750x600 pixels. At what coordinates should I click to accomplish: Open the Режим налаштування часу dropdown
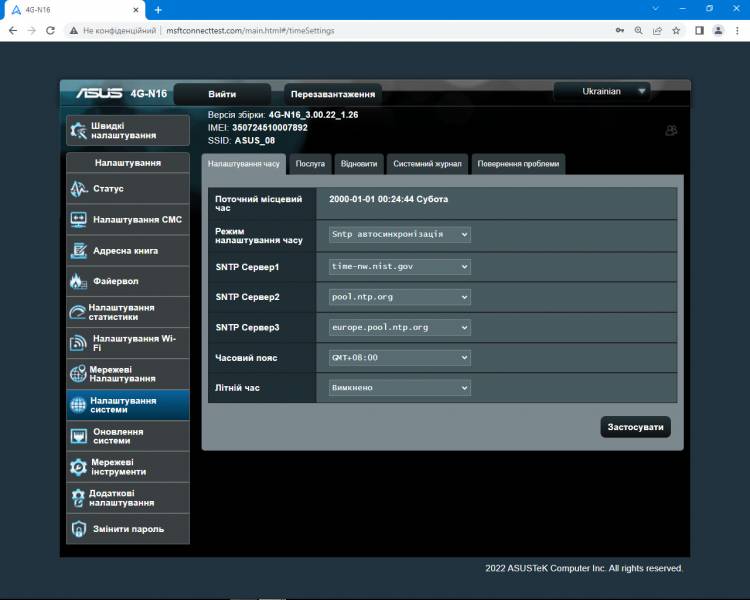click(399, 234)
